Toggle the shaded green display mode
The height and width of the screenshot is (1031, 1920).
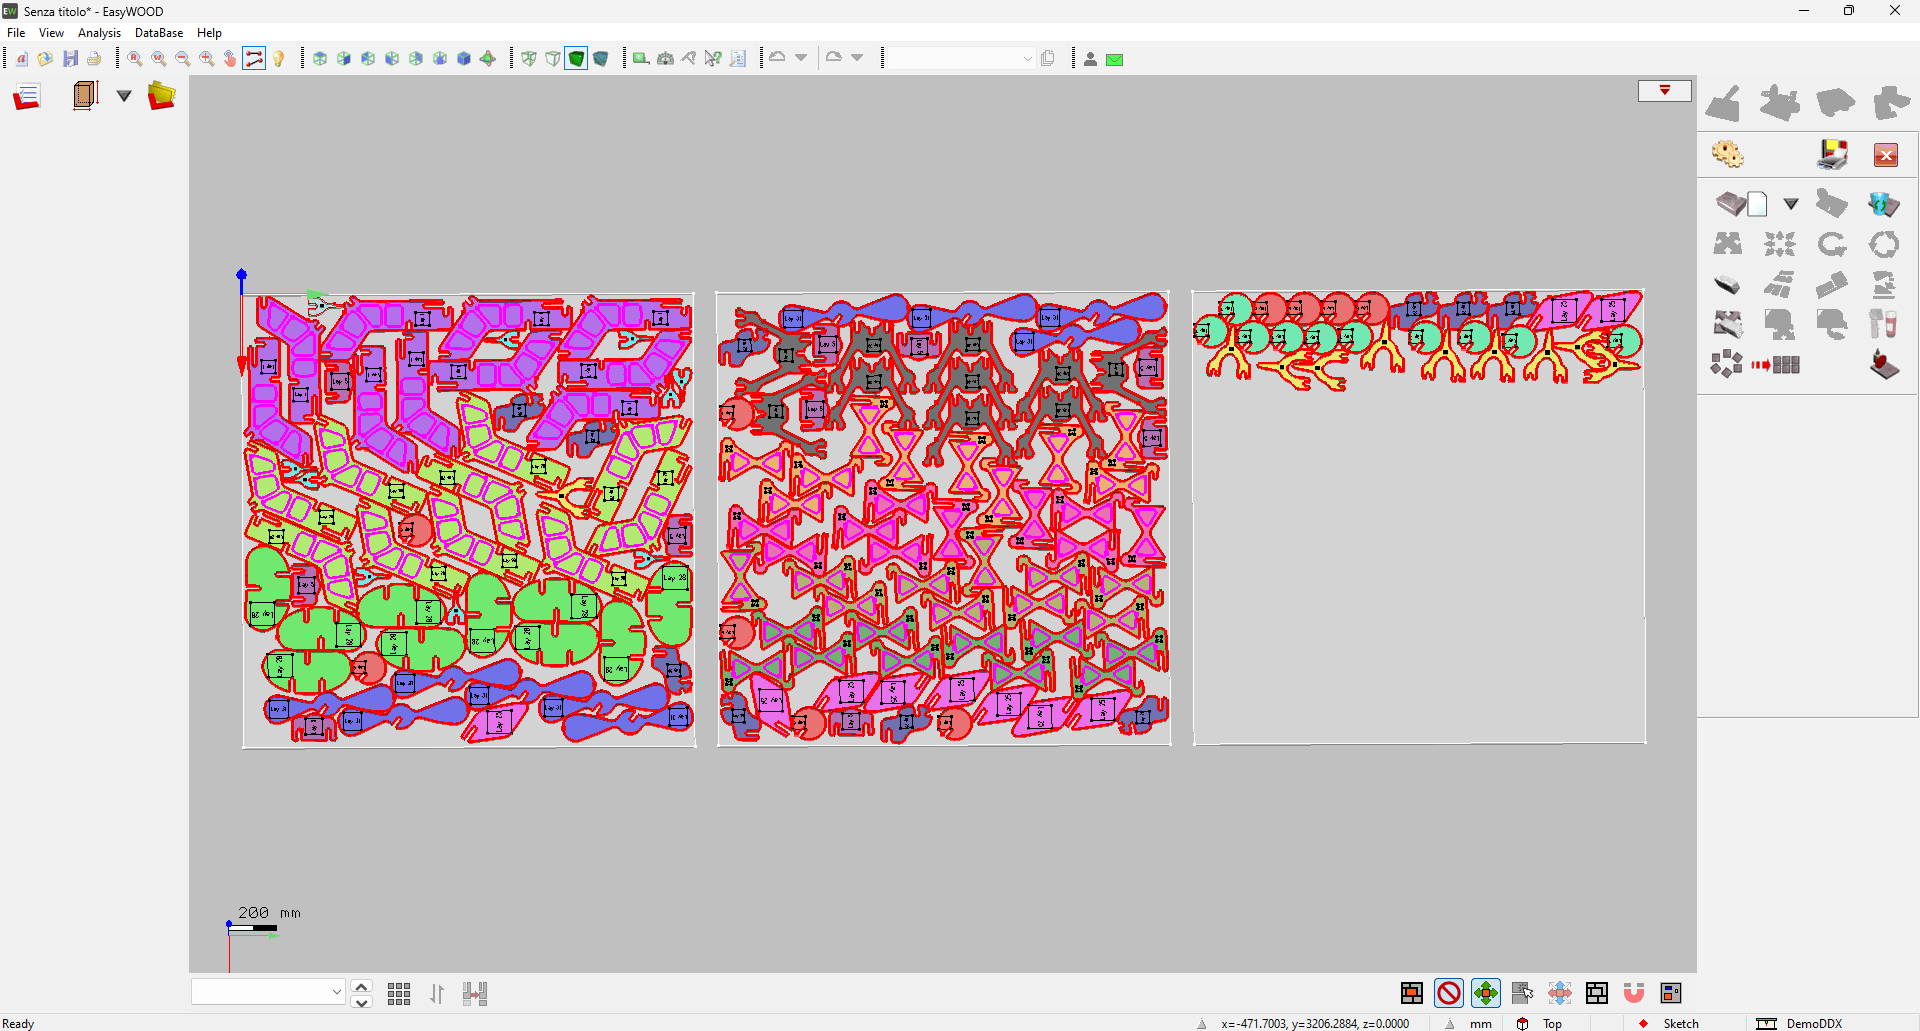pos(577,59)
